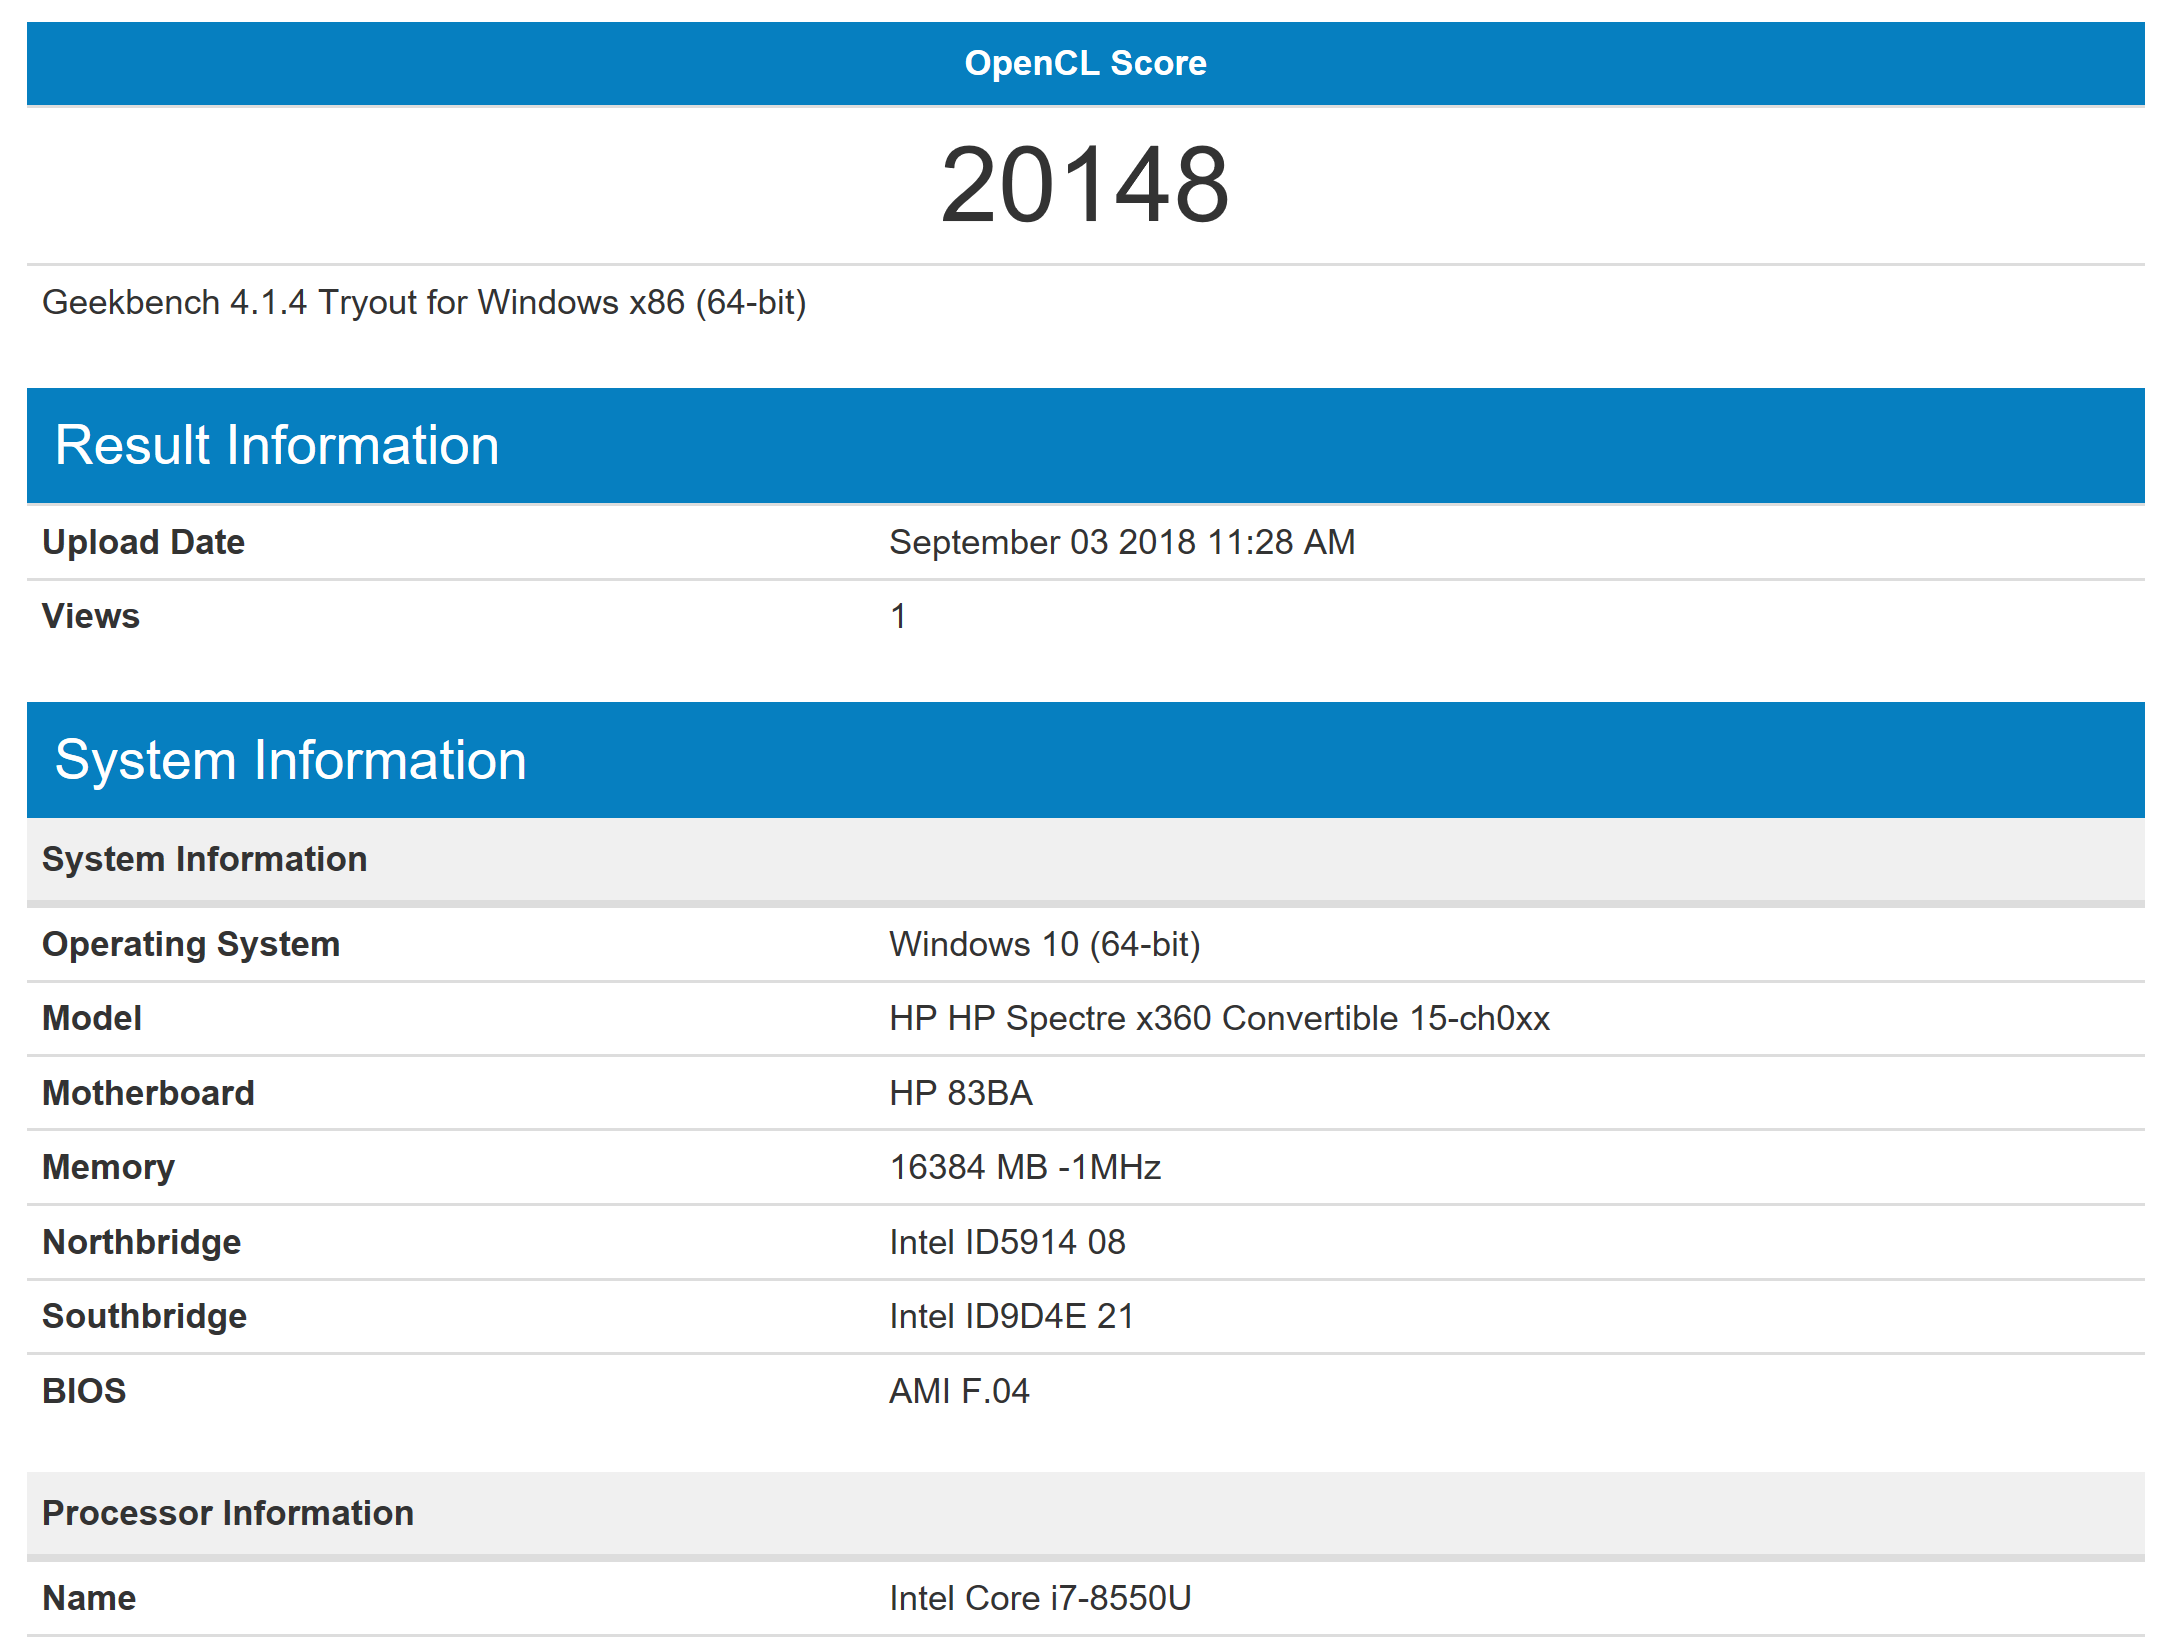
Task: Click the Model row label
Action: [92, 1018]
